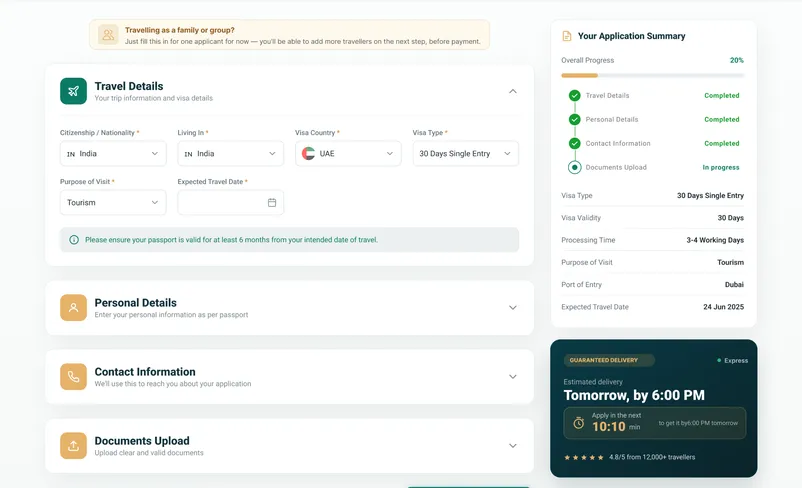This screenshot has width=802, height=488.
Task: Open the Citizenship / Nationality dropdown
Action: [113, 153]
